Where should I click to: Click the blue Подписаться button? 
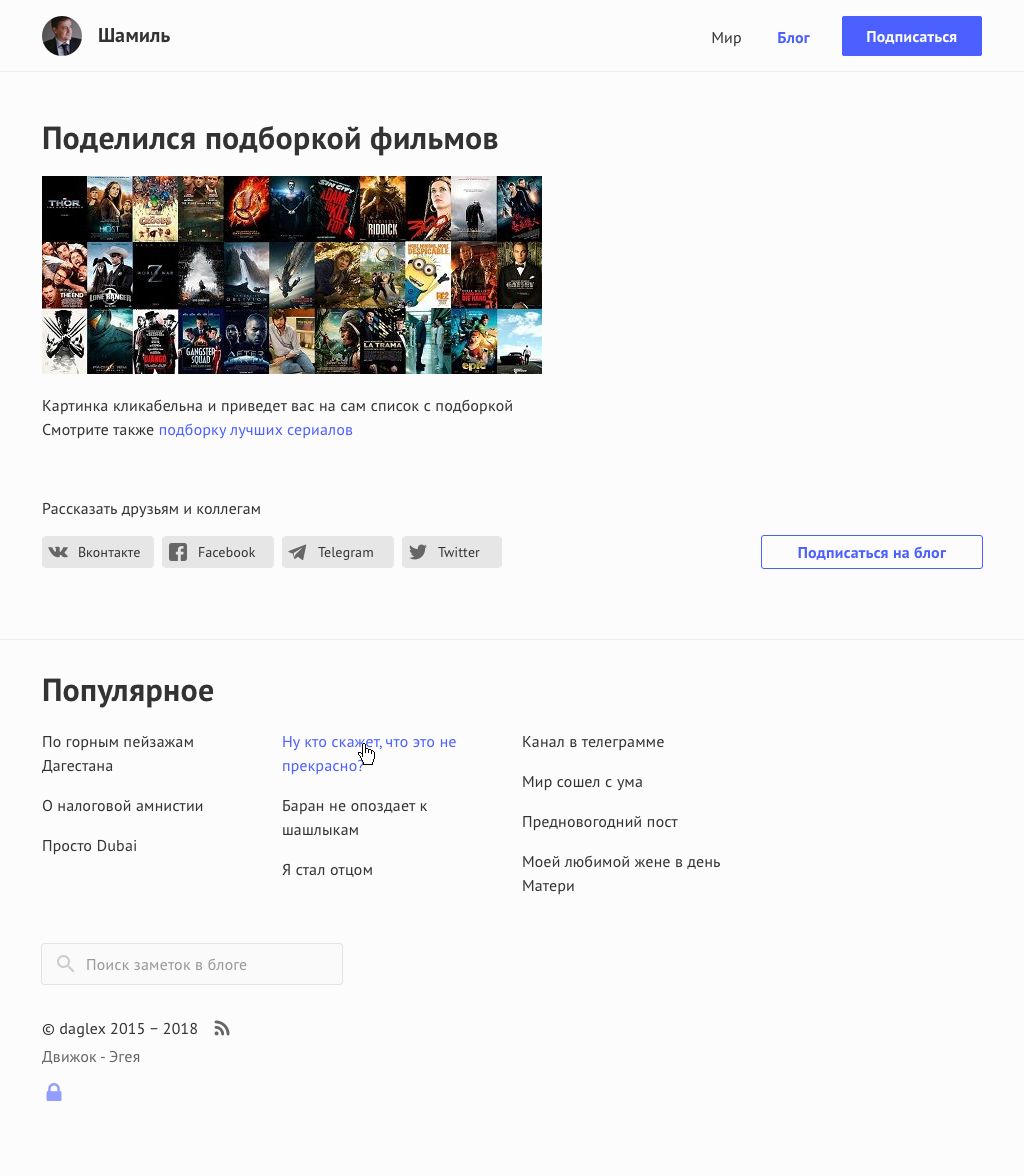point(911,36)
